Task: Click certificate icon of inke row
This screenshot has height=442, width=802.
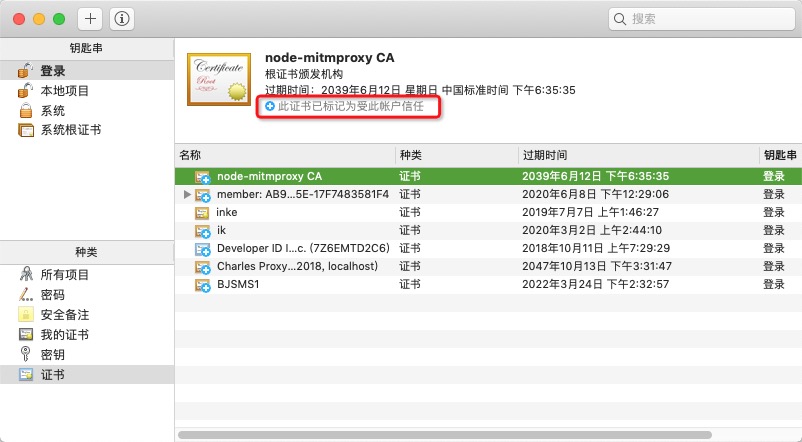Action: (x=202, y=212)
